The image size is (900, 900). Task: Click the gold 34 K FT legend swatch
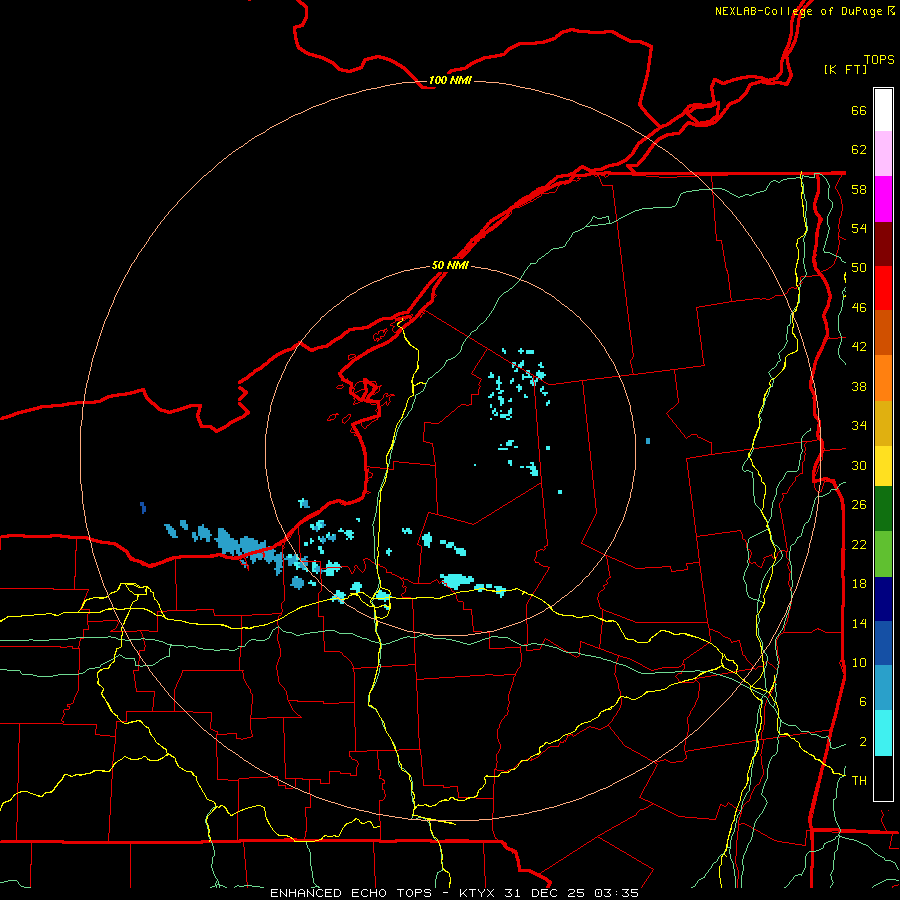[x=883, y=423]
